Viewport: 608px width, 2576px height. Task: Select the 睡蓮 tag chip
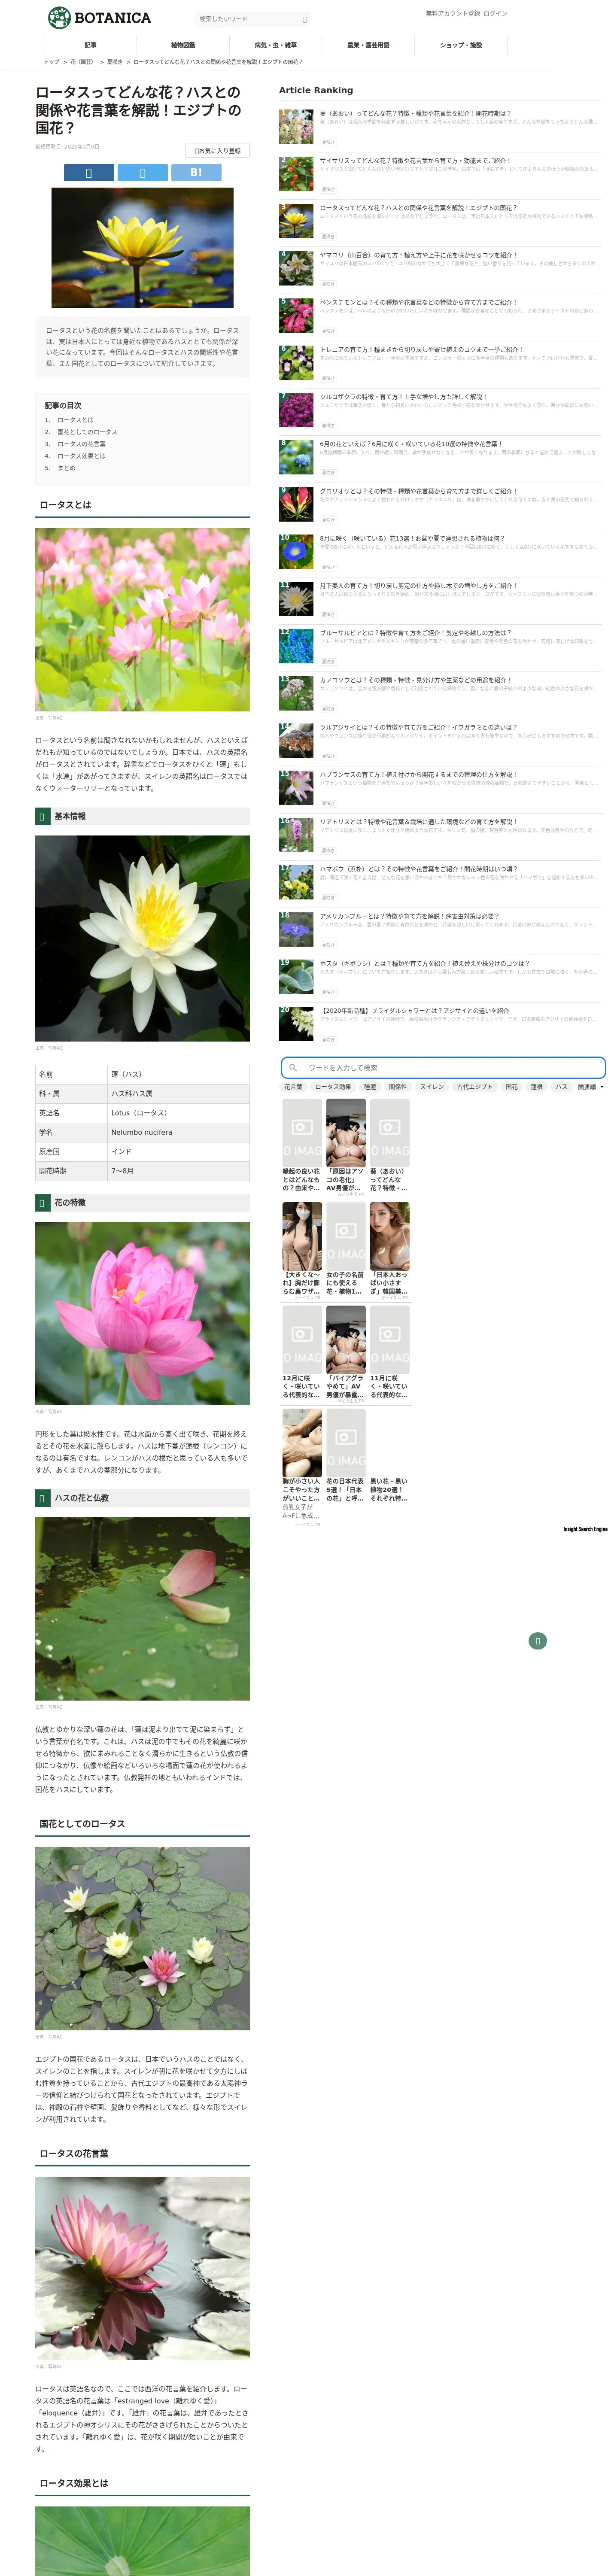point(370,1086)
